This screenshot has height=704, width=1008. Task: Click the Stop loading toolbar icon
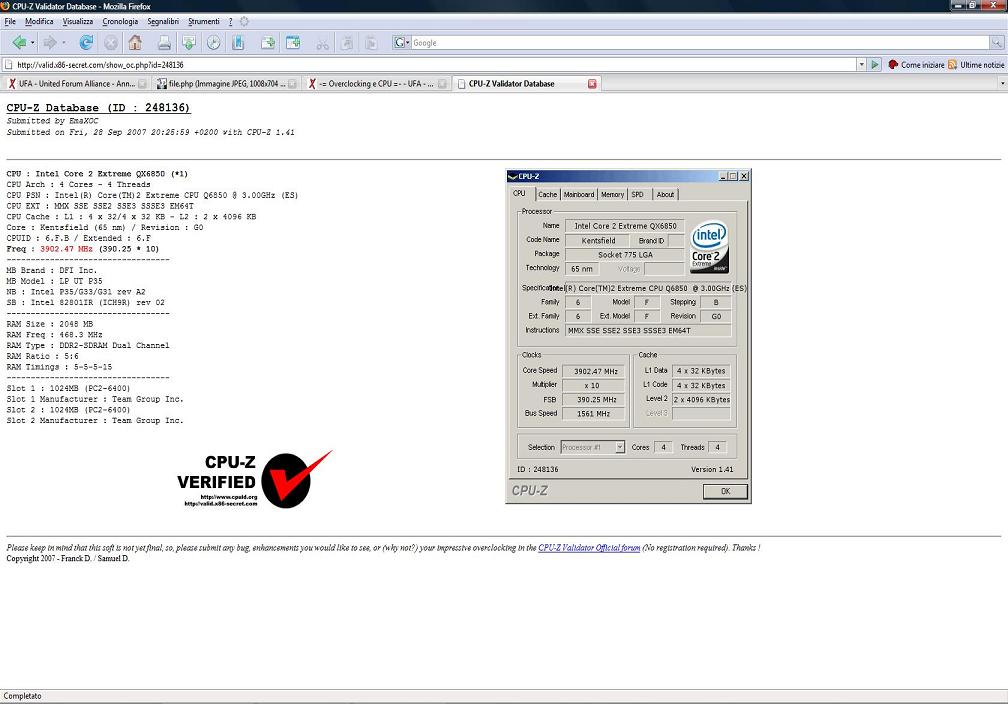111,42
